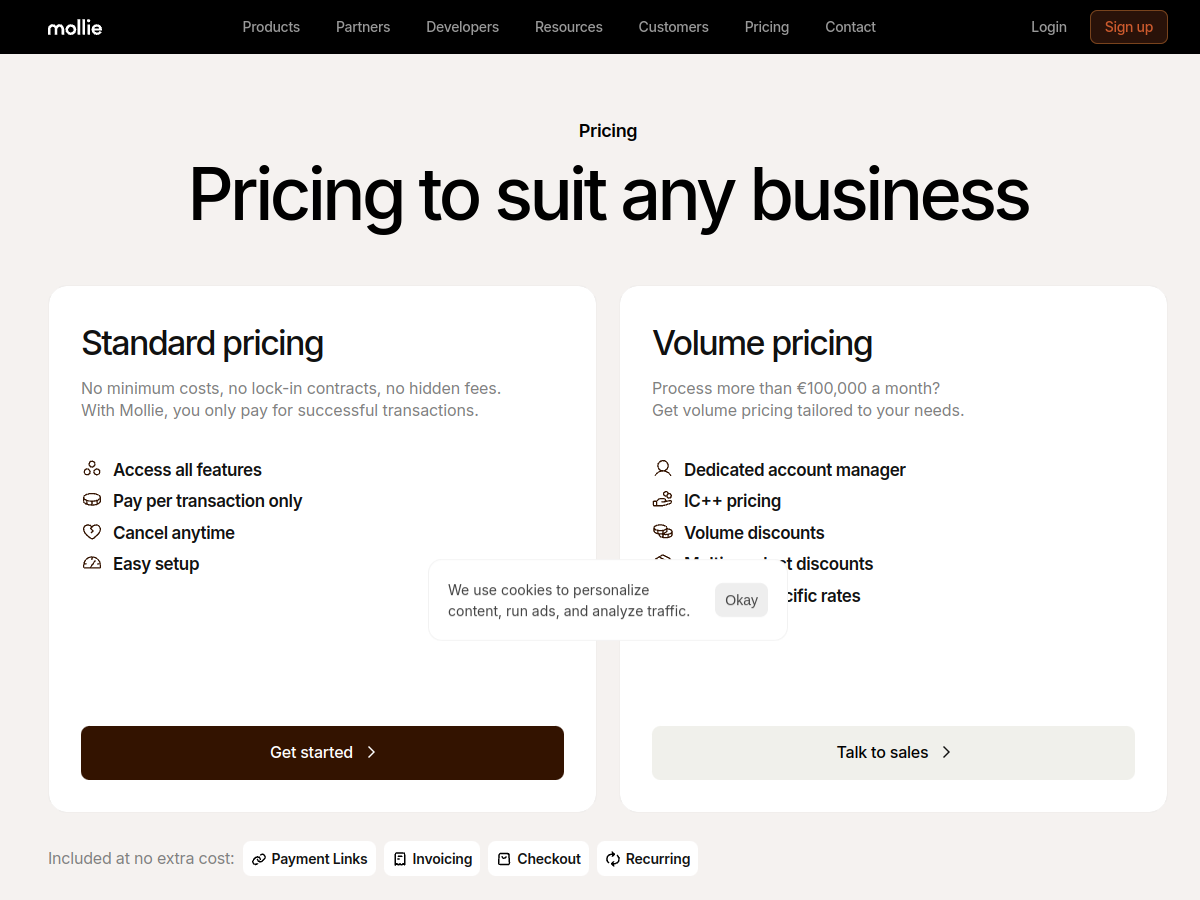Click the Sign up button

(1128, 27)
